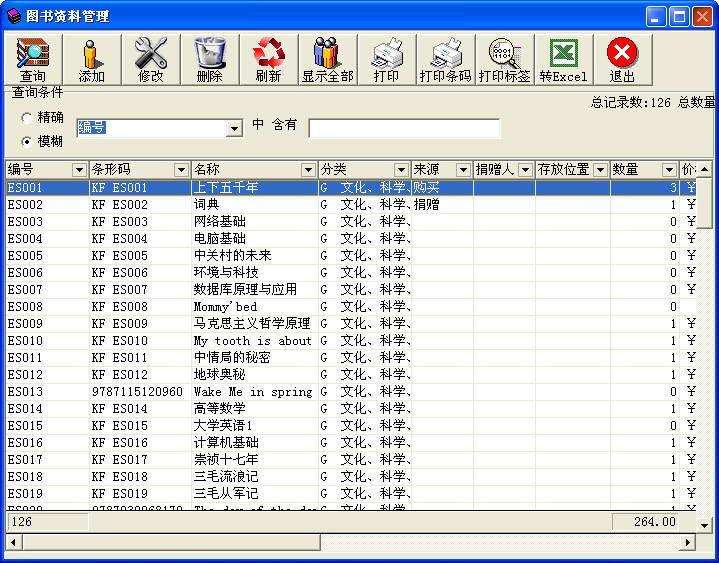Viewport: 719px width, 563px height.
Task: Click the 打印条码 print barcode icon
Action: point(446,60)
